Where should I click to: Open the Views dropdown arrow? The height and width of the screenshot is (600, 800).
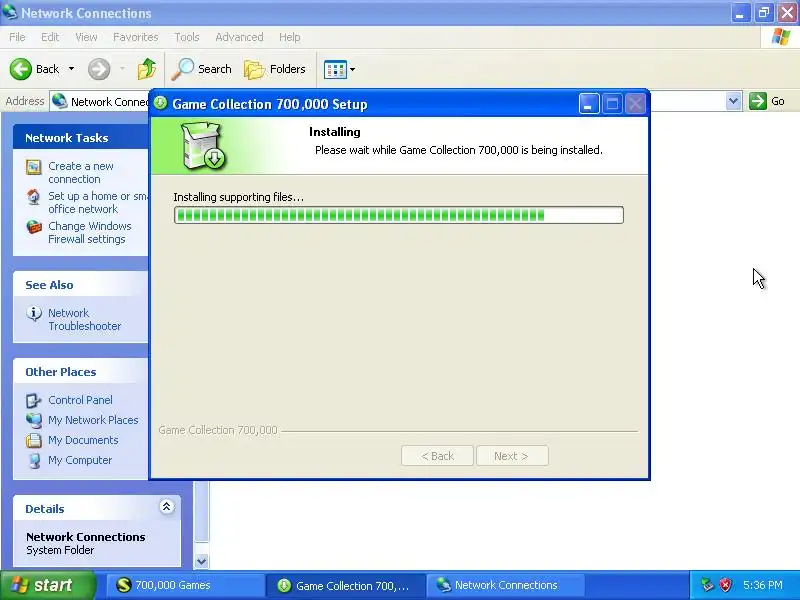(x=353, y=69)
